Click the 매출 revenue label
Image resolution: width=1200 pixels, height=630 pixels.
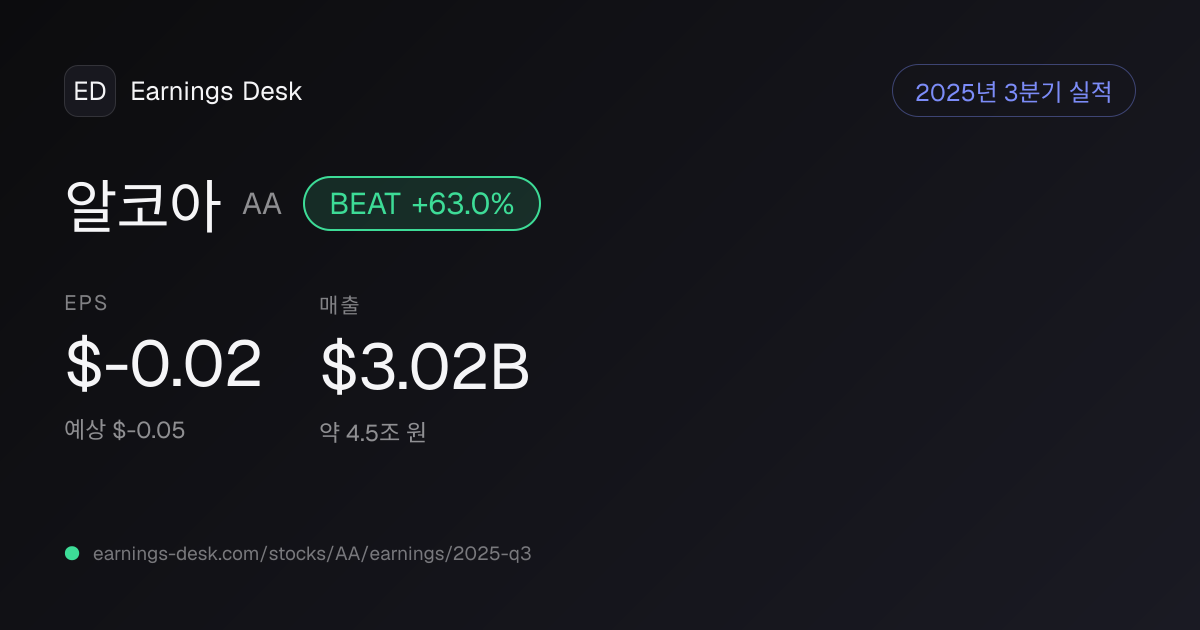[340, 305]
